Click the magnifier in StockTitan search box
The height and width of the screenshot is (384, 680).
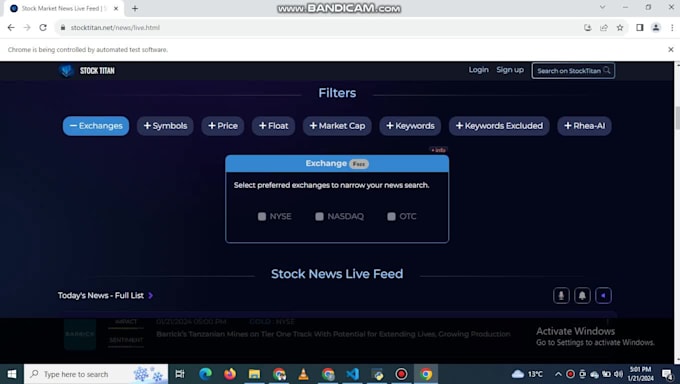607,70
